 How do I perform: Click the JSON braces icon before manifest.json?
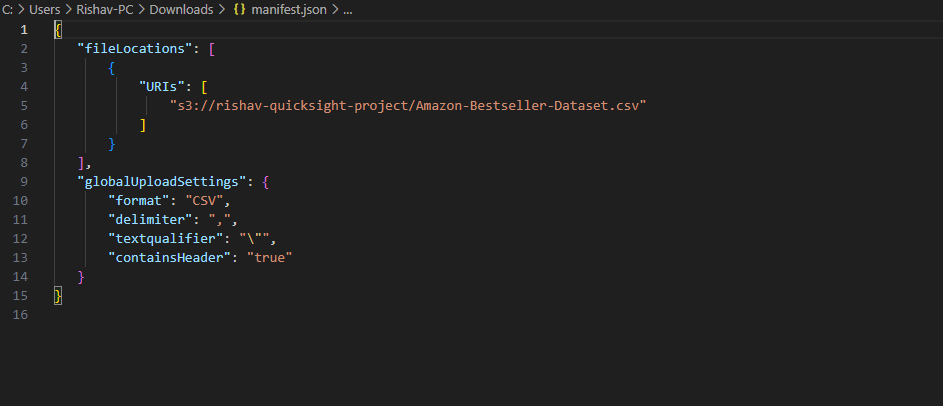pos(239,10)
